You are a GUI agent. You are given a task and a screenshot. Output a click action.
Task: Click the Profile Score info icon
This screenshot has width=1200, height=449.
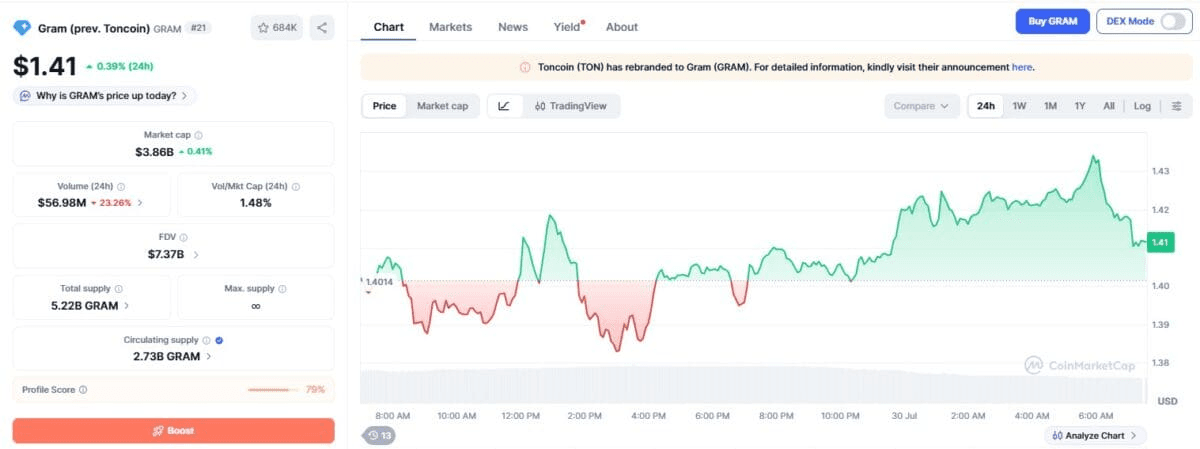pyautogui.click(x=83, y=390)
